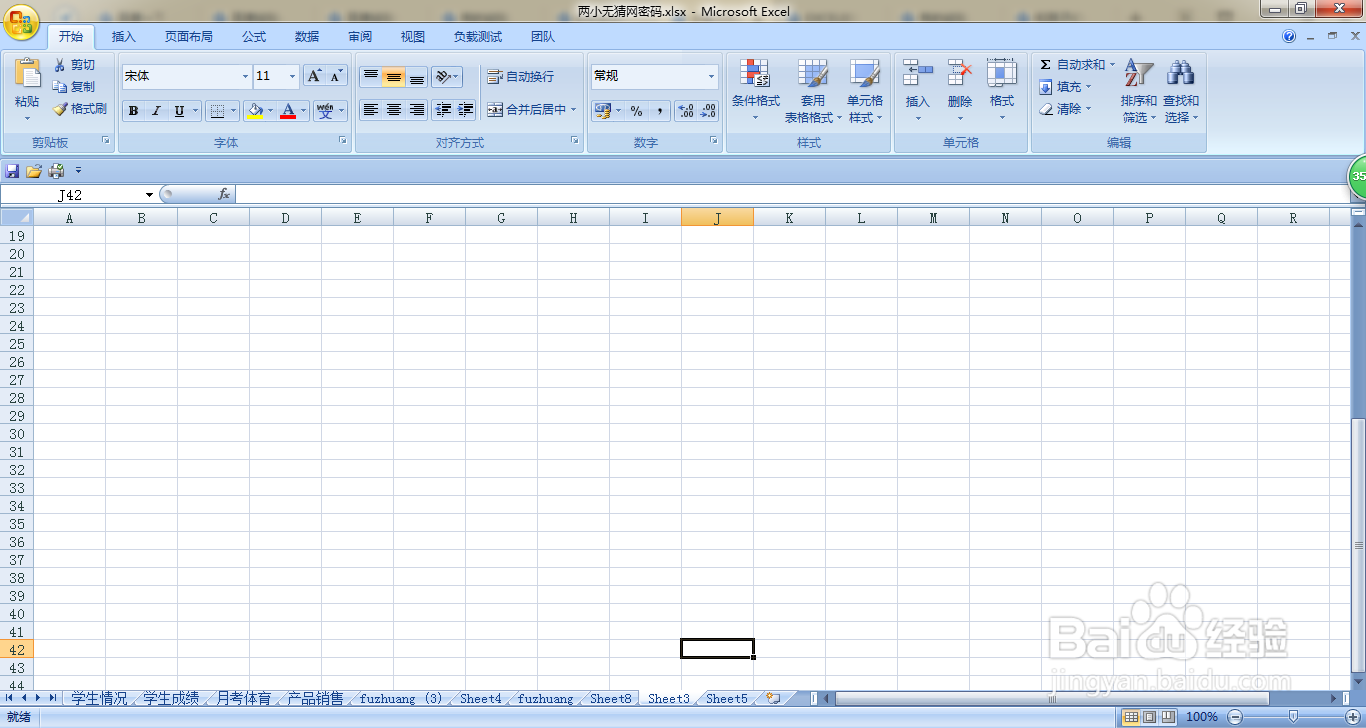Switch to the Formulas (公式) tab
The height and width of the screenshot is (728, 1366).
coord(254,37)
